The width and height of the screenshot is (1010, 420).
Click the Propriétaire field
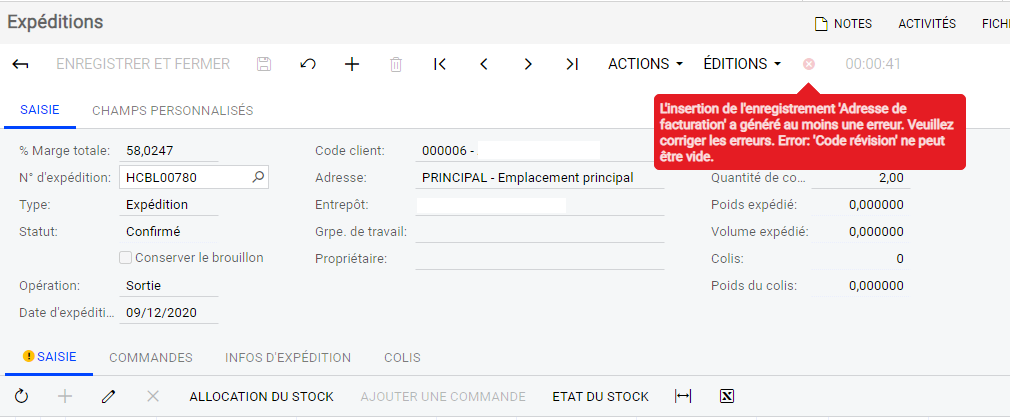pyautogui.click(x=540, y=259)
